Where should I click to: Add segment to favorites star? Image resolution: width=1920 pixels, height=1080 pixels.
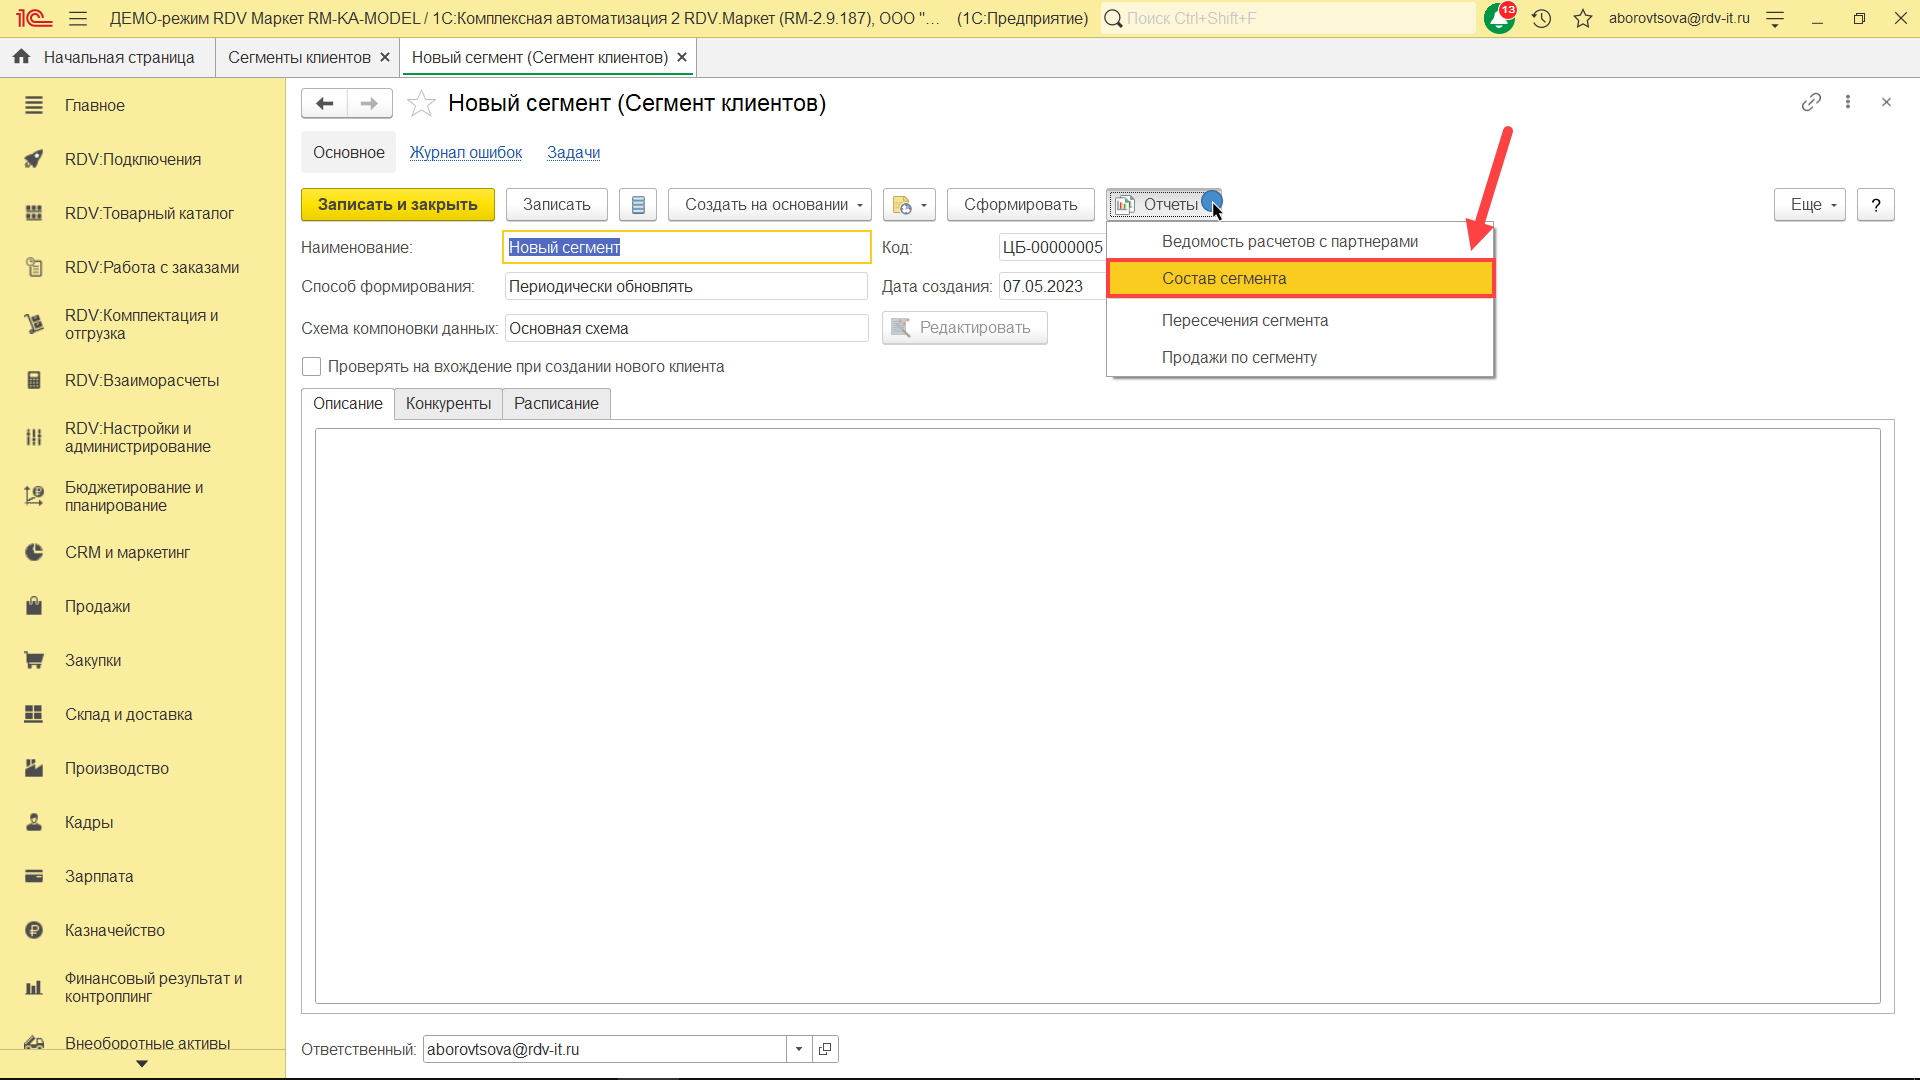point(421,103)
